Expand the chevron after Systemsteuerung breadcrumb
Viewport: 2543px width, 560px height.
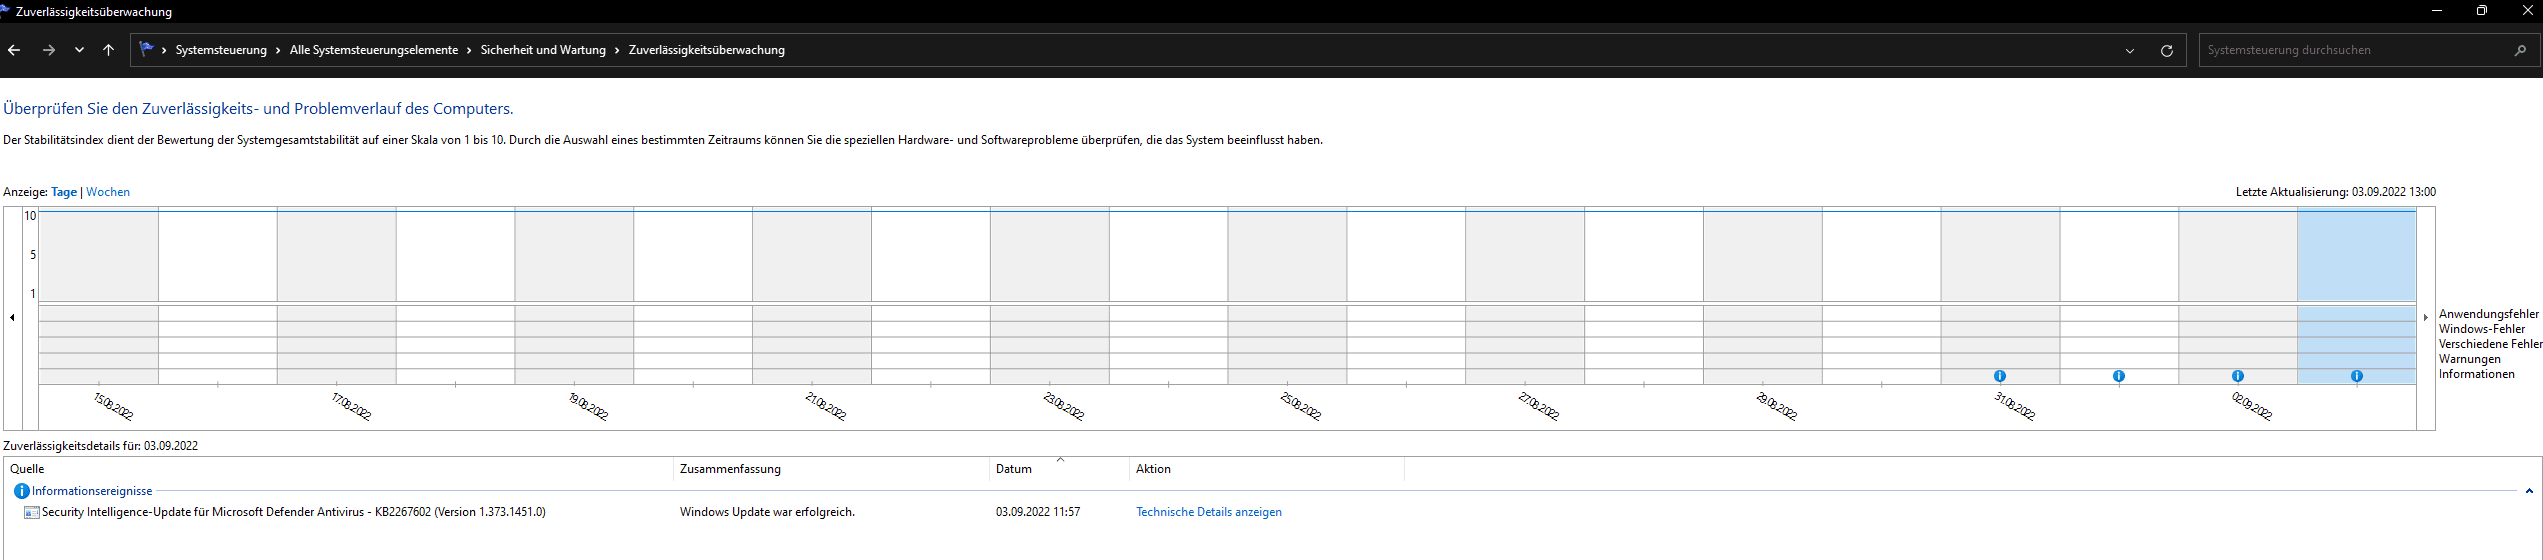click(279, 50)
